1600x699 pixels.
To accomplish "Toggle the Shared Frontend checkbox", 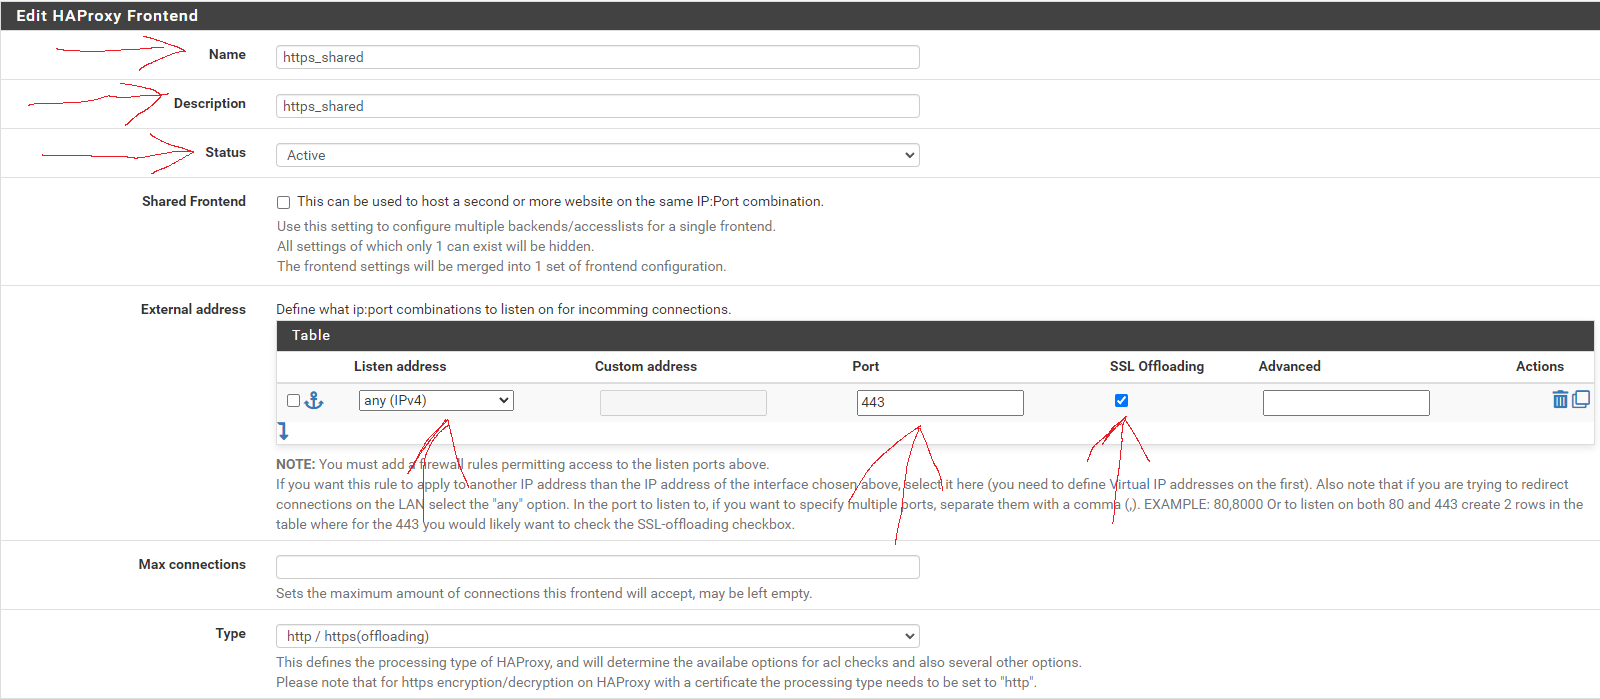I will point(284,202).
